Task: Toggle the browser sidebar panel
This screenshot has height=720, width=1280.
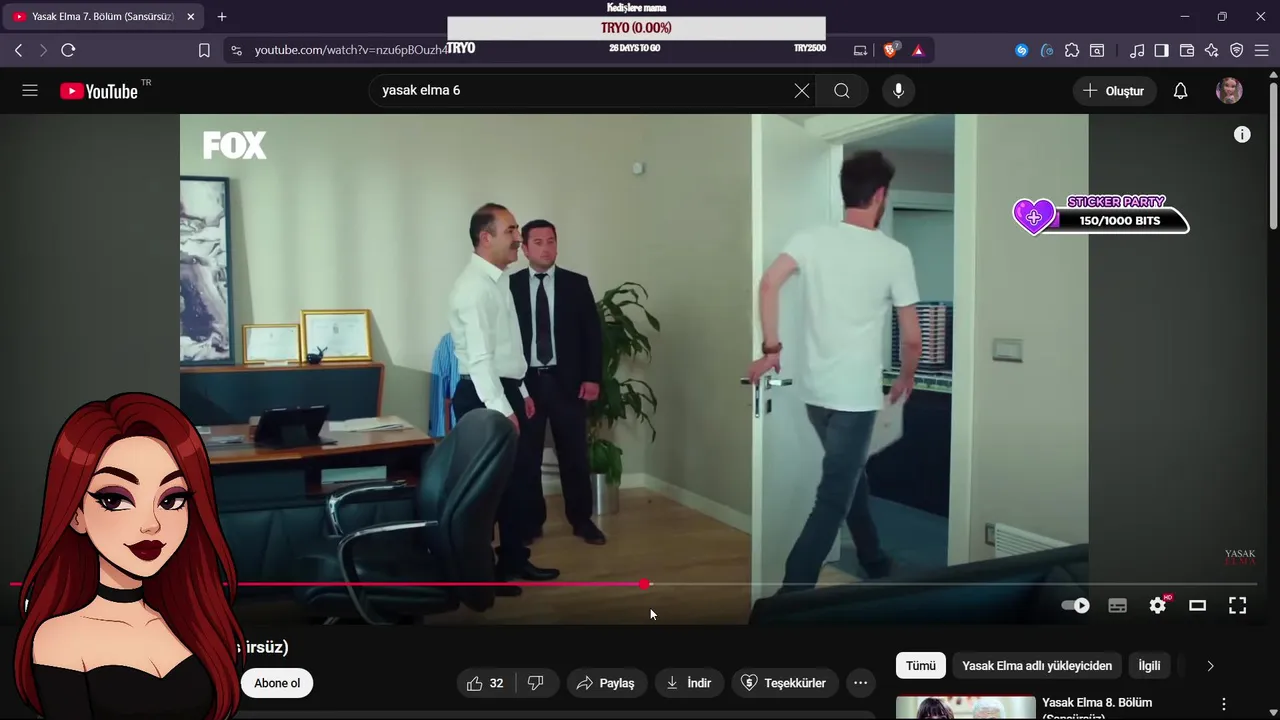Action: click(x=1161, y=50)
